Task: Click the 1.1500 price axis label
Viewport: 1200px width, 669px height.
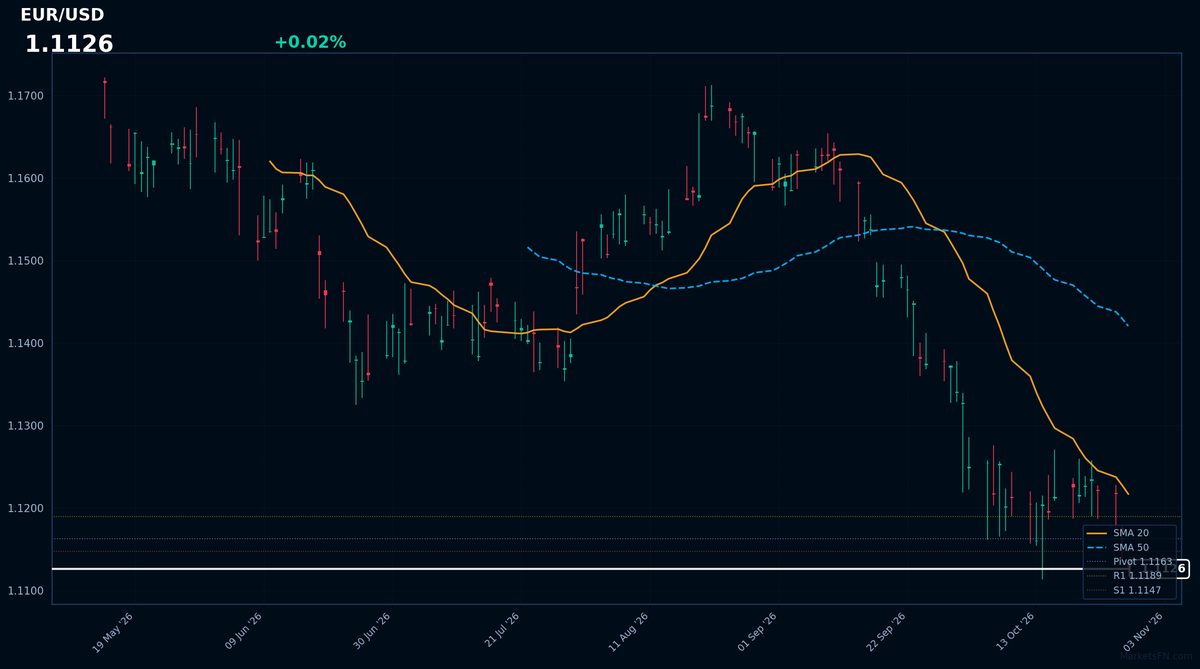Action: tap(25, 261)
